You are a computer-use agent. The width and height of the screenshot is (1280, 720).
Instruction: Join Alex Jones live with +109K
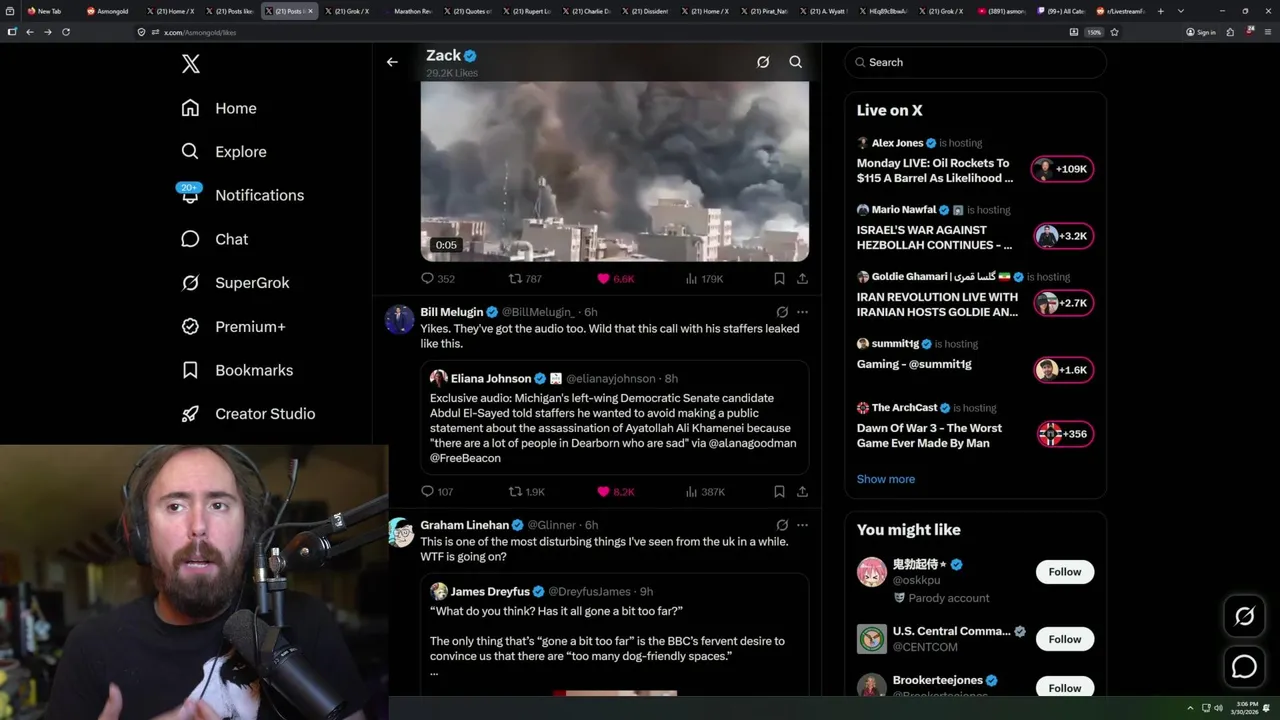pos(1063,169)
